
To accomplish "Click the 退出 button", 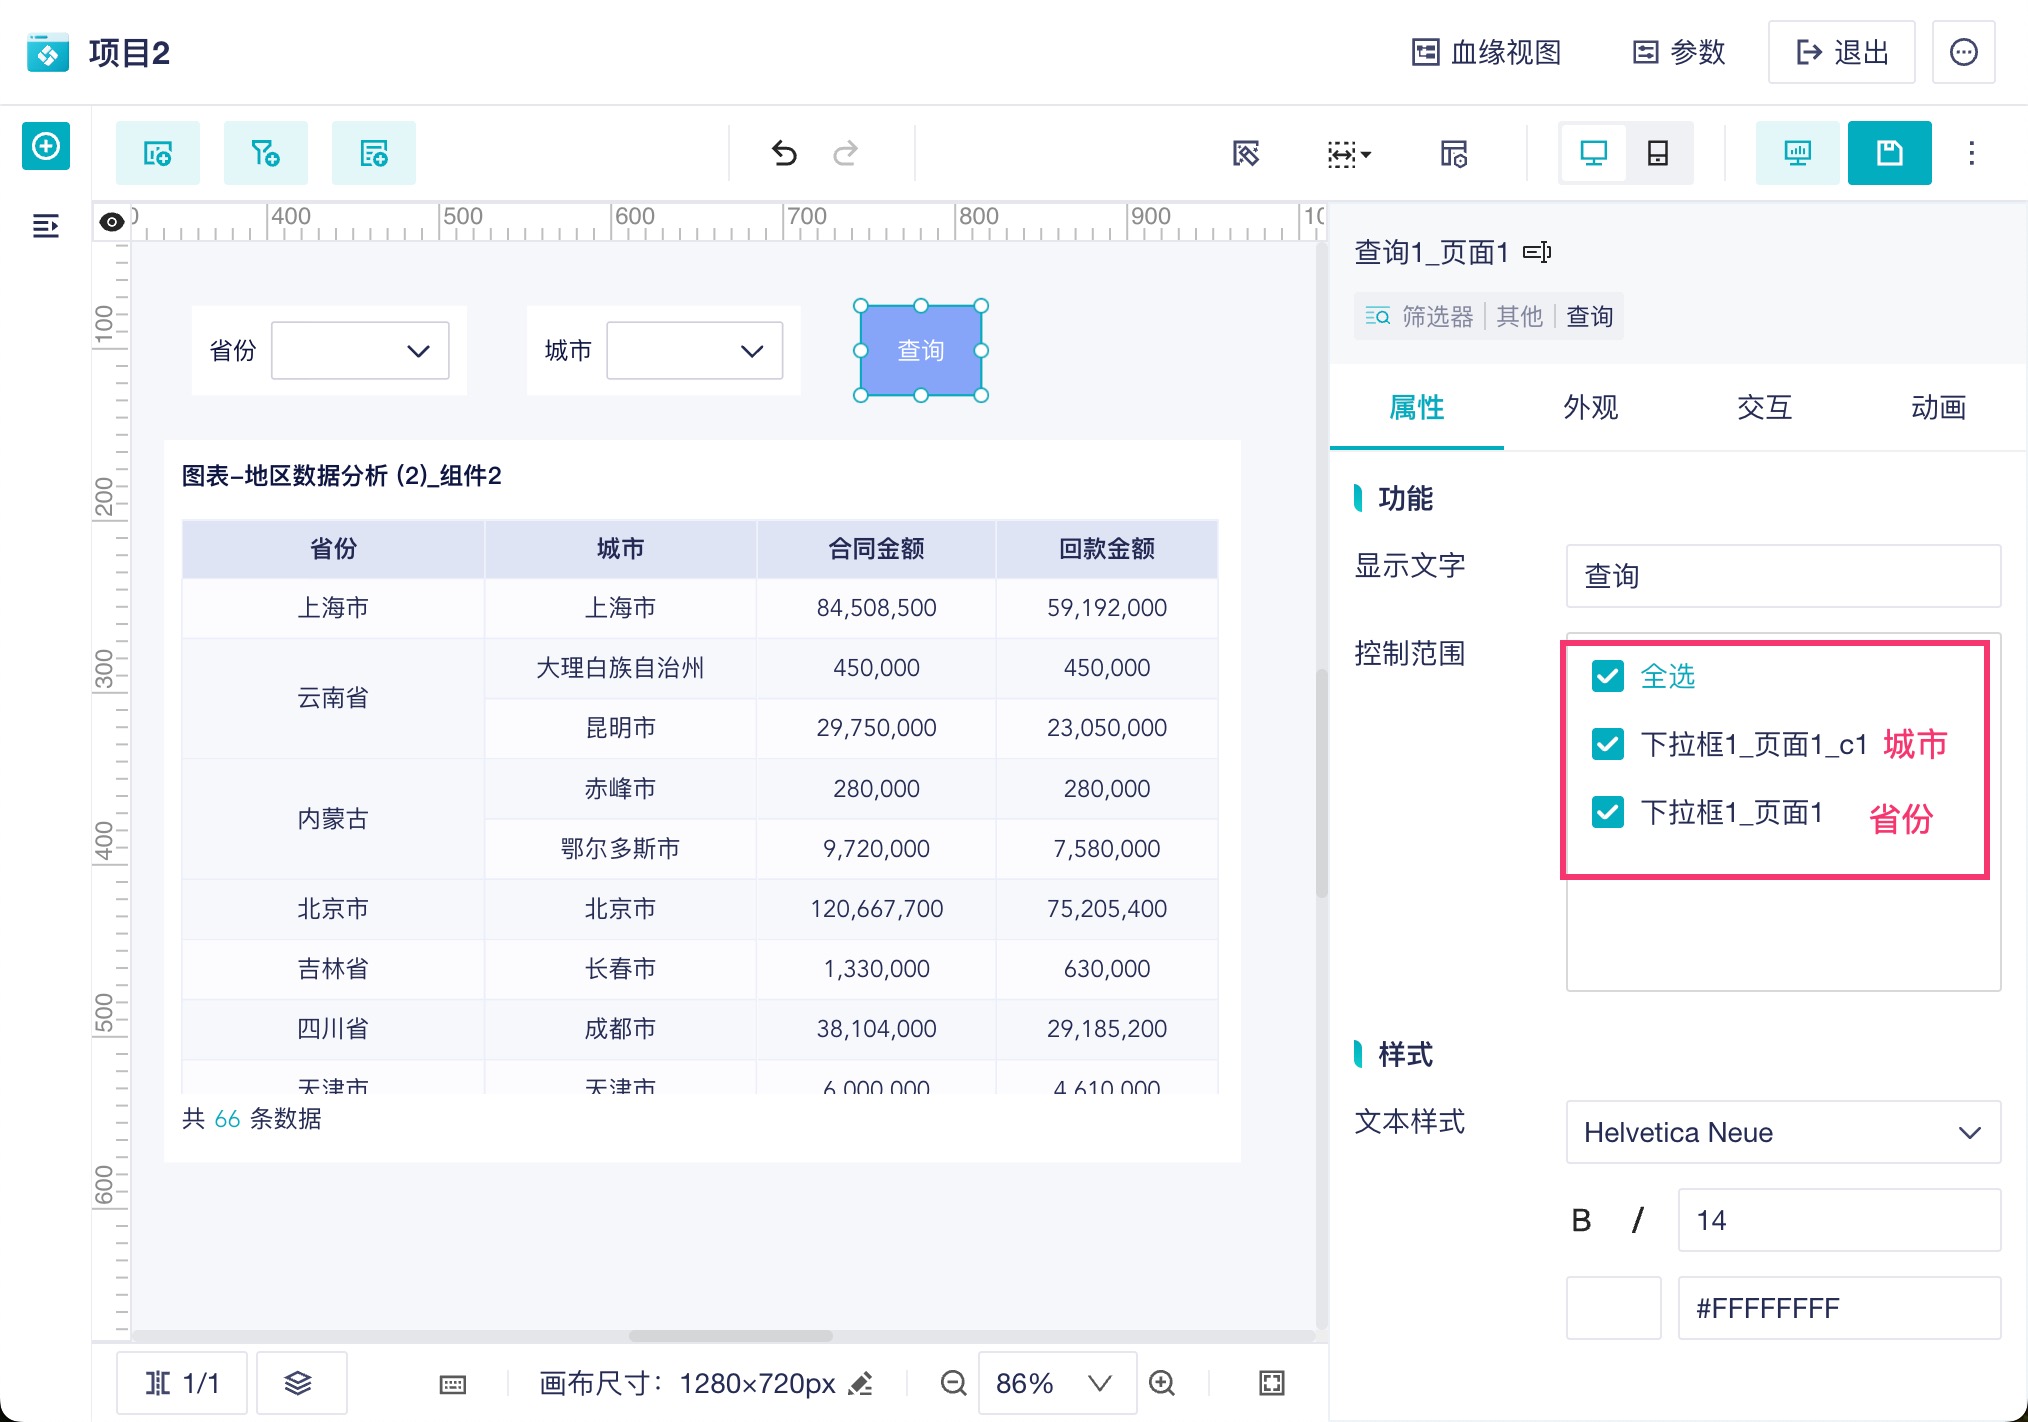I will [1841, 52].
